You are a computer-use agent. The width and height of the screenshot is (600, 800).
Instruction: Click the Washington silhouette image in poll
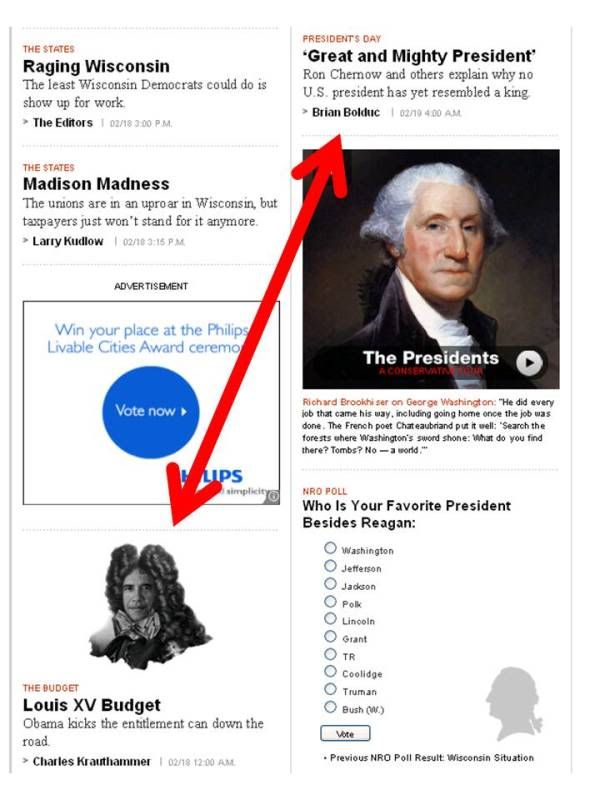coord(514,704)
